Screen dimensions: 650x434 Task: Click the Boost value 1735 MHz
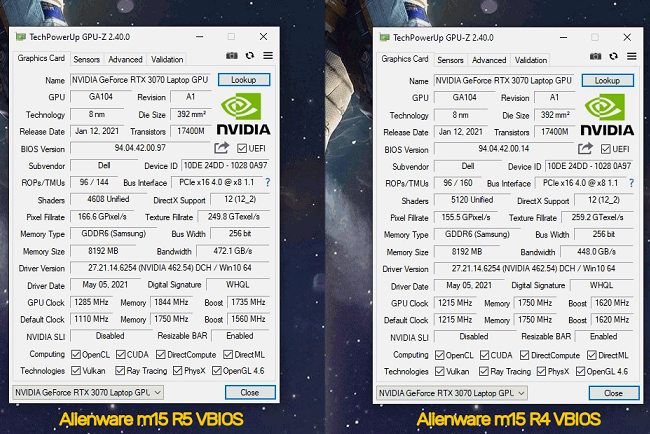click(248, 302)
